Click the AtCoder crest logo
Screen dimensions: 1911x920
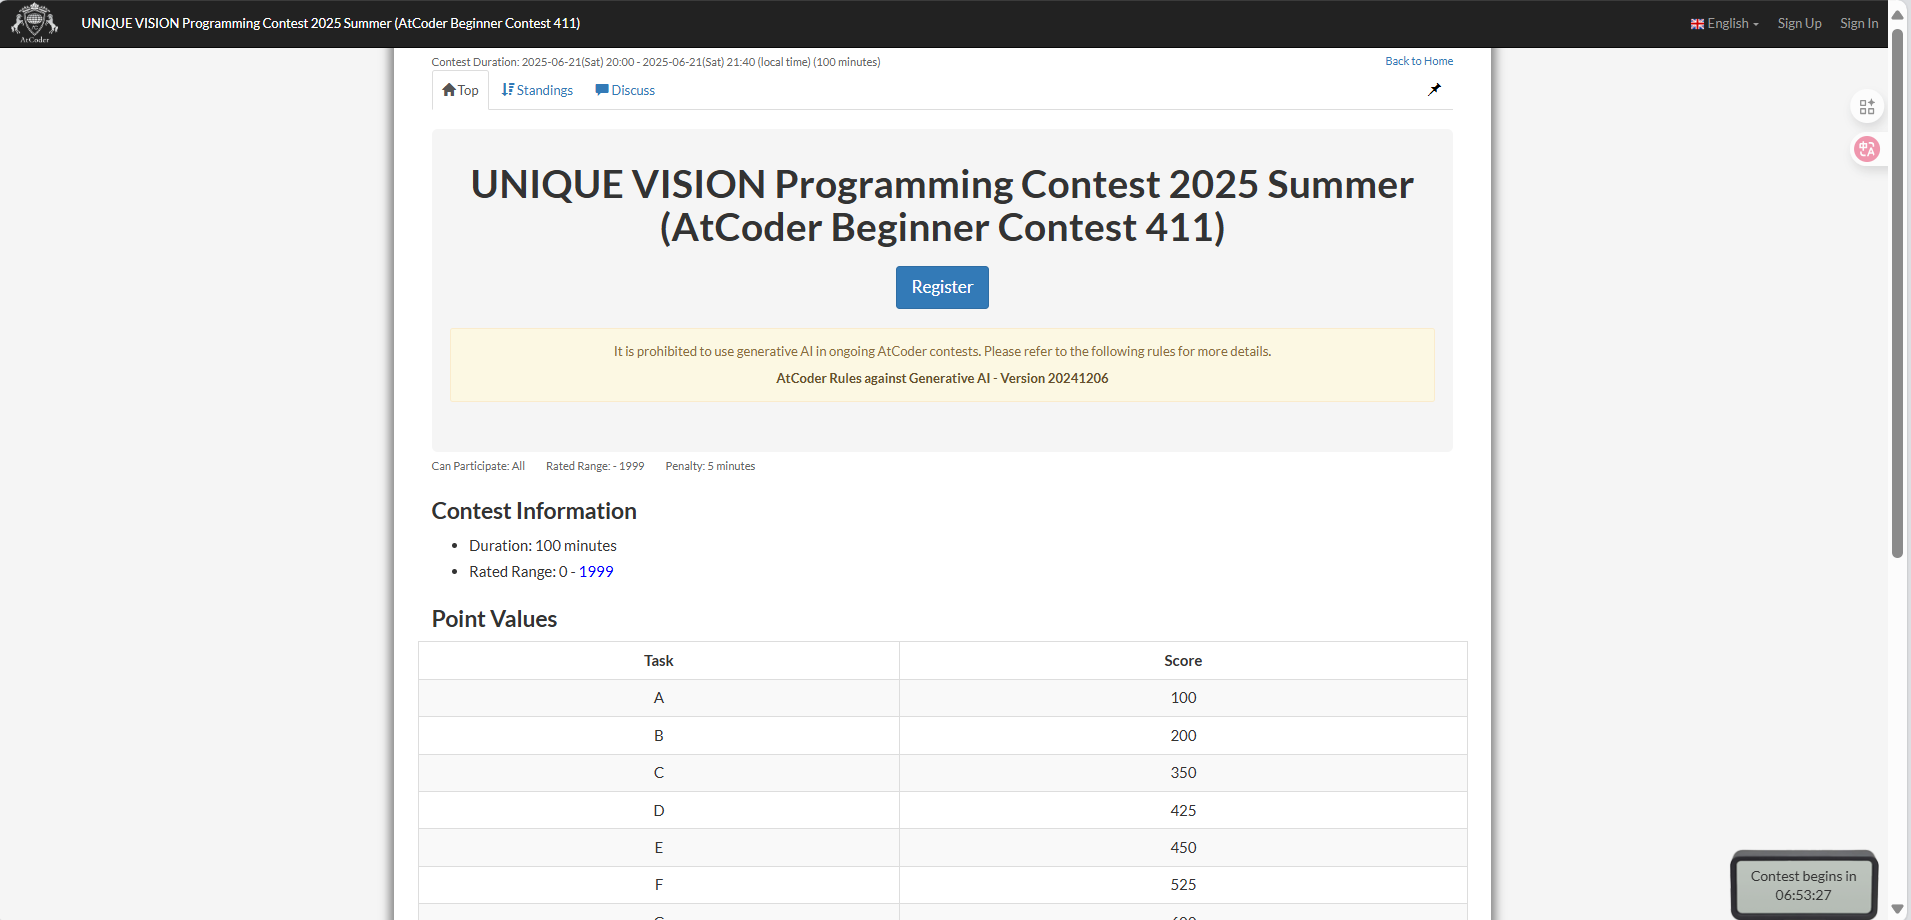click(x=35, y=23)
